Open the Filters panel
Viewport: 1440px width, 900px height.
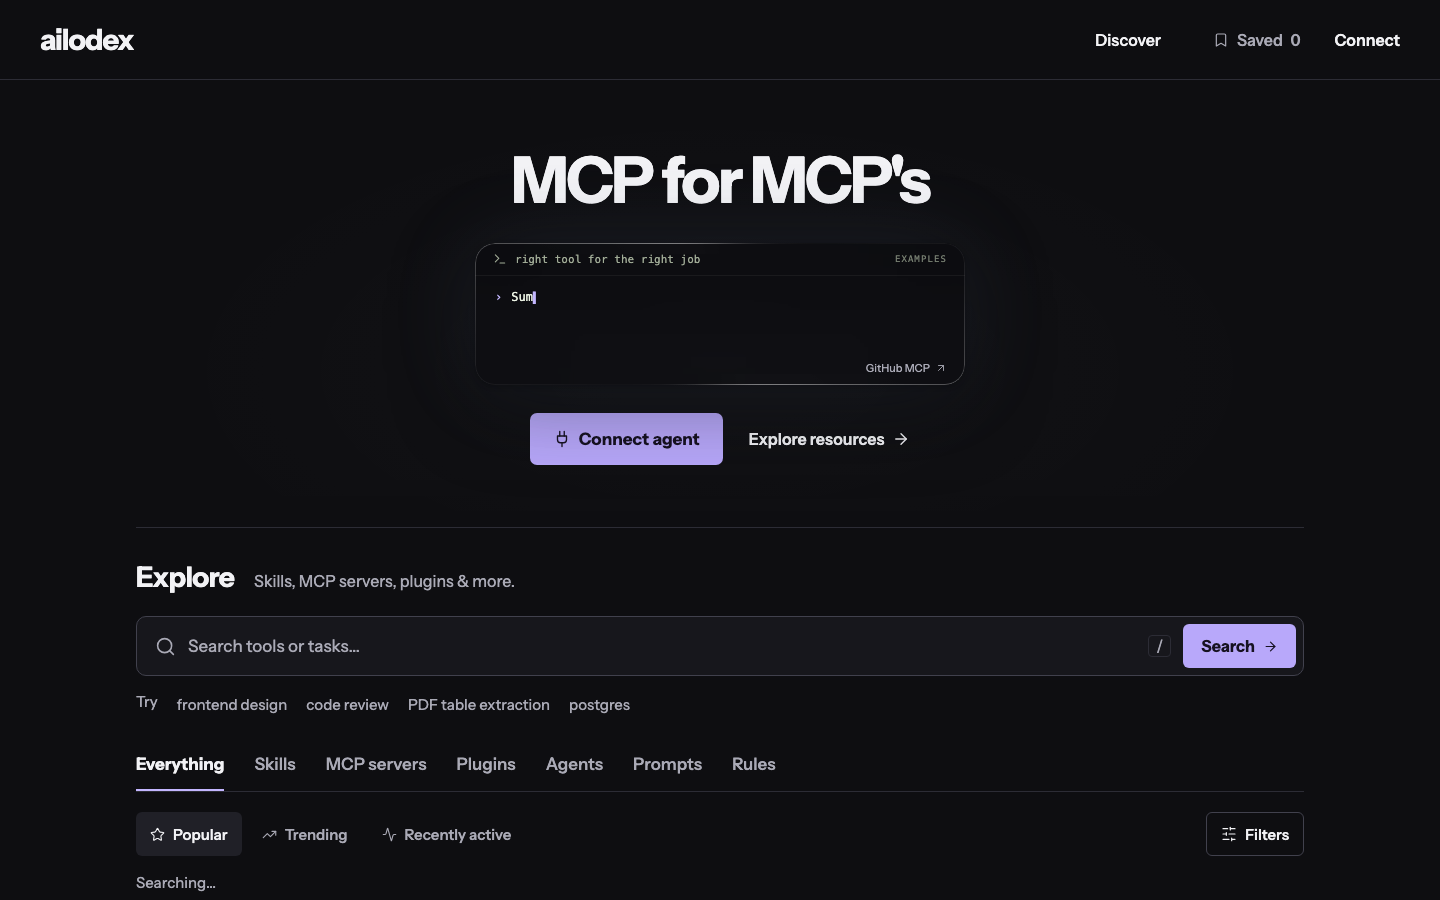[1255, 834]
